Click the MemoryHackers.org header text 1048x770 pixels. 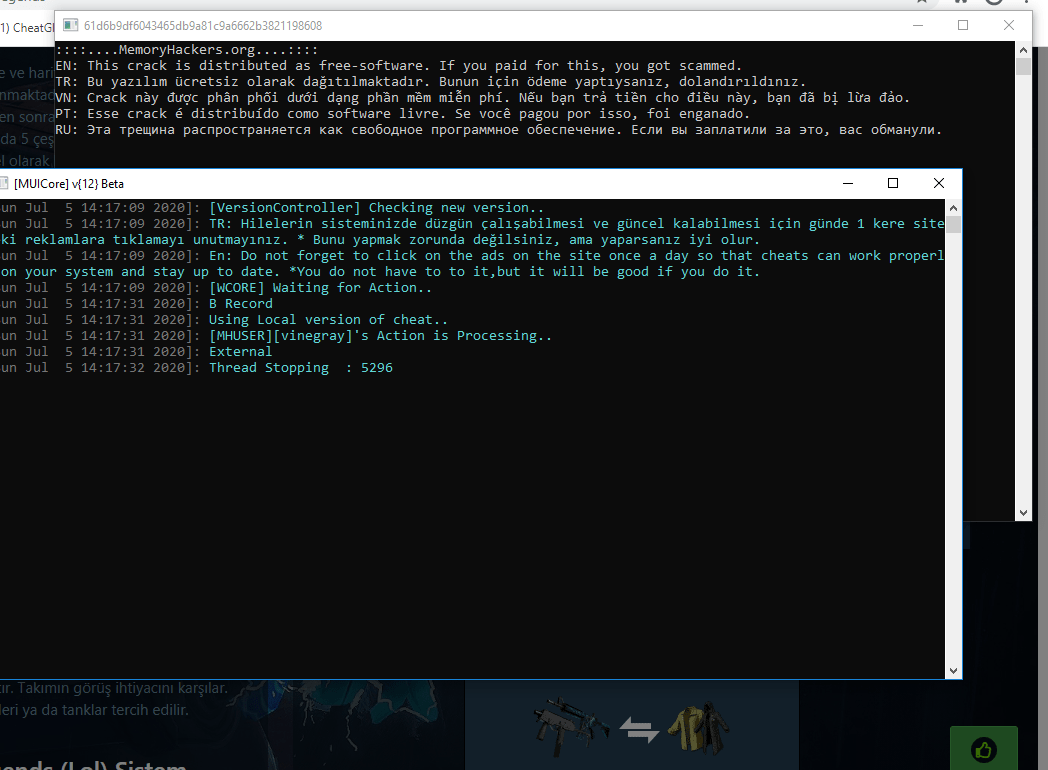[187, 49]
